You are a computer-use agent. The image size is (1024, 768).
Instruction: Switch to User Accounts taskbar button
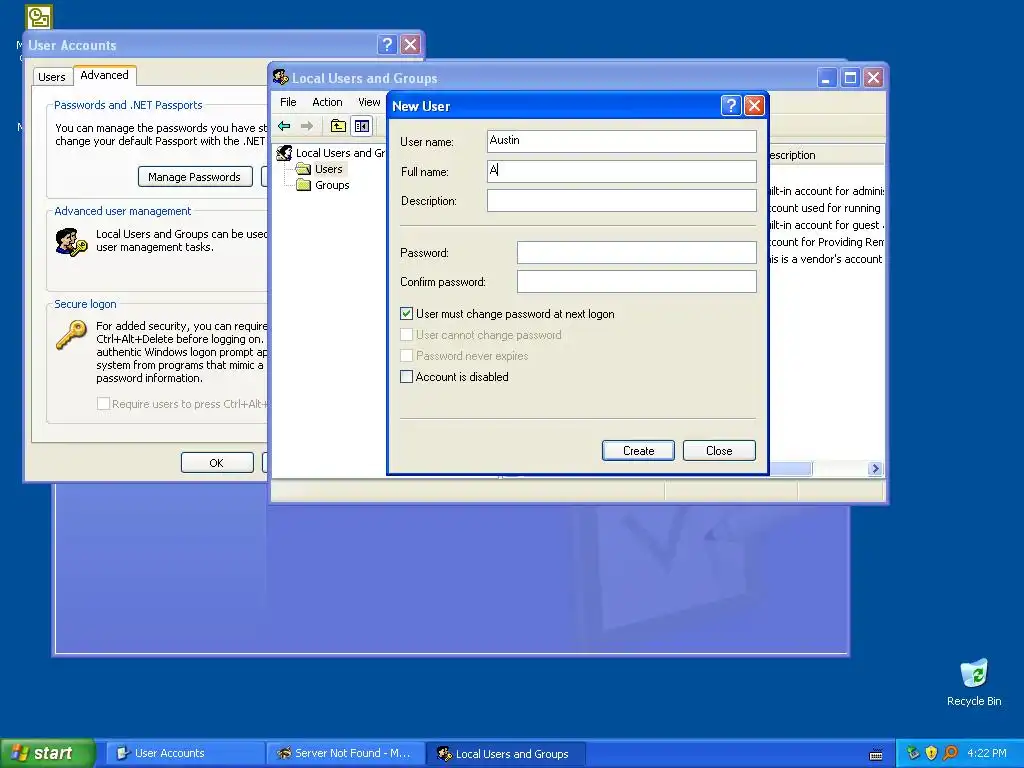[185, 753]
